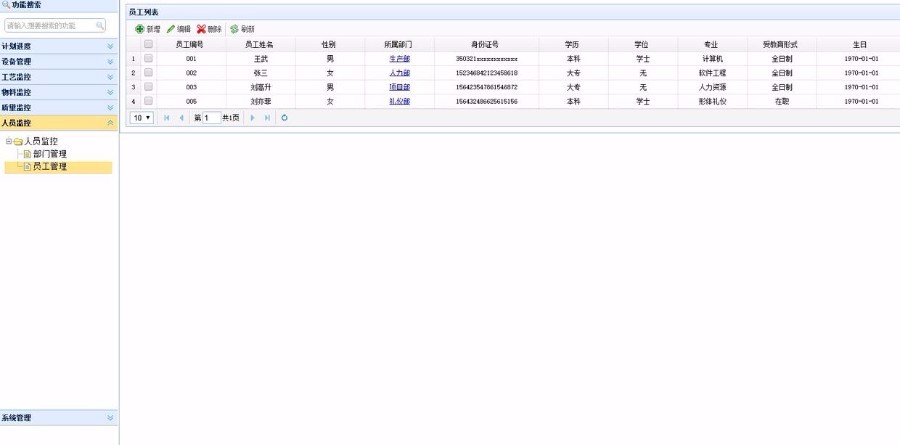
Task: Click the 在职 education form cell
Action: click(782, 101)
